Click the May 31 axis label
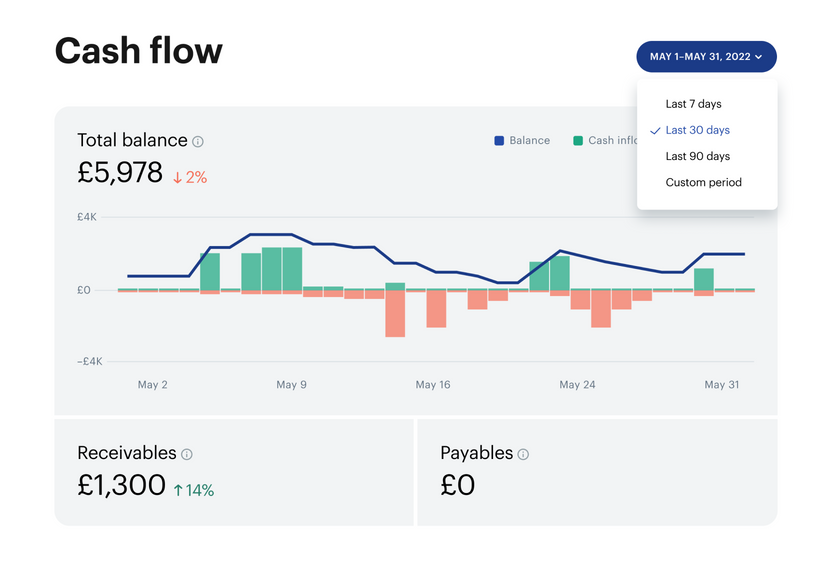 click(x=721, y=385)
